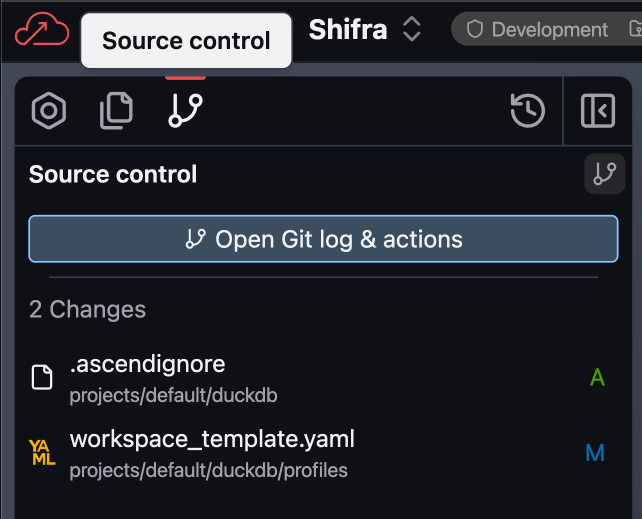Click the green A added status marker
The width and height of the screenshot is (642, 519).
(x=597, y=377)
